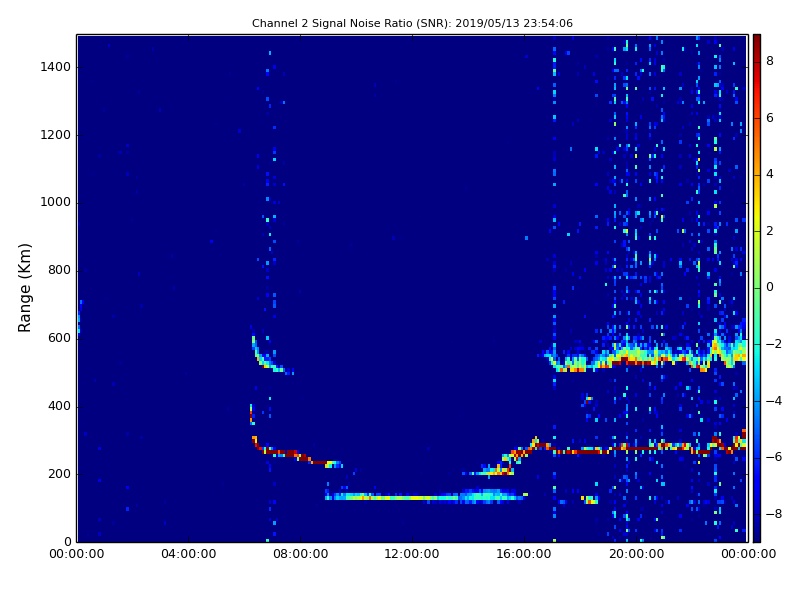800x600 pixels.
Task: Click the y-axis tick label '1400'
Action: pos(56,67)
